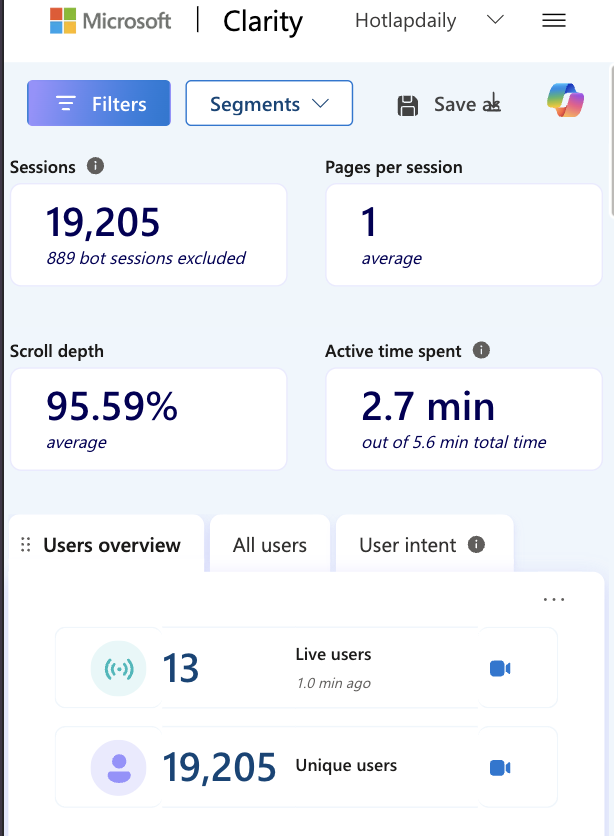Click the Save as button

449,104
